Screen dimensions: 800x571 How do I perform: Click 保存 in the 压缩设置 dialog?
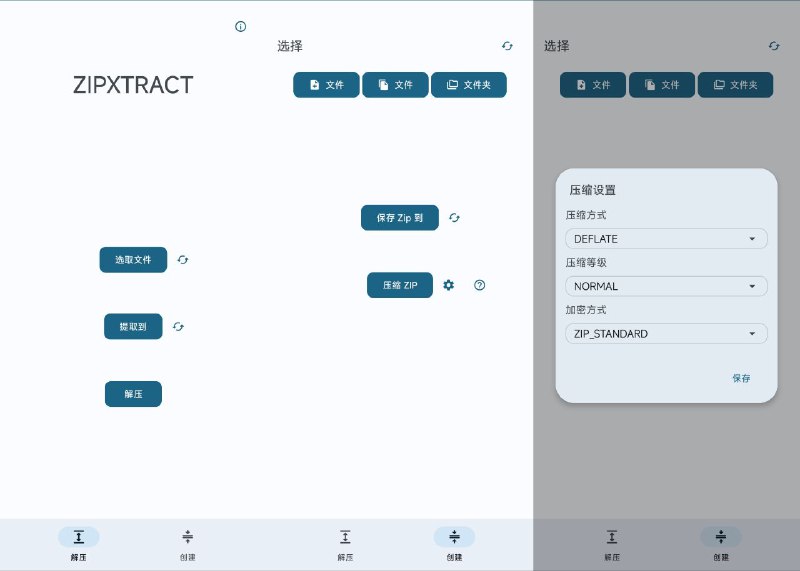(741, 378)
